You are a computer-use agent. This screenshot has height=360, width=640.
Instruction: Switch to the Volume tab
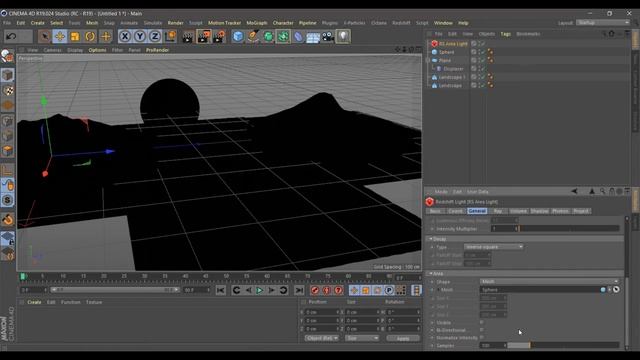pos(518,211)
